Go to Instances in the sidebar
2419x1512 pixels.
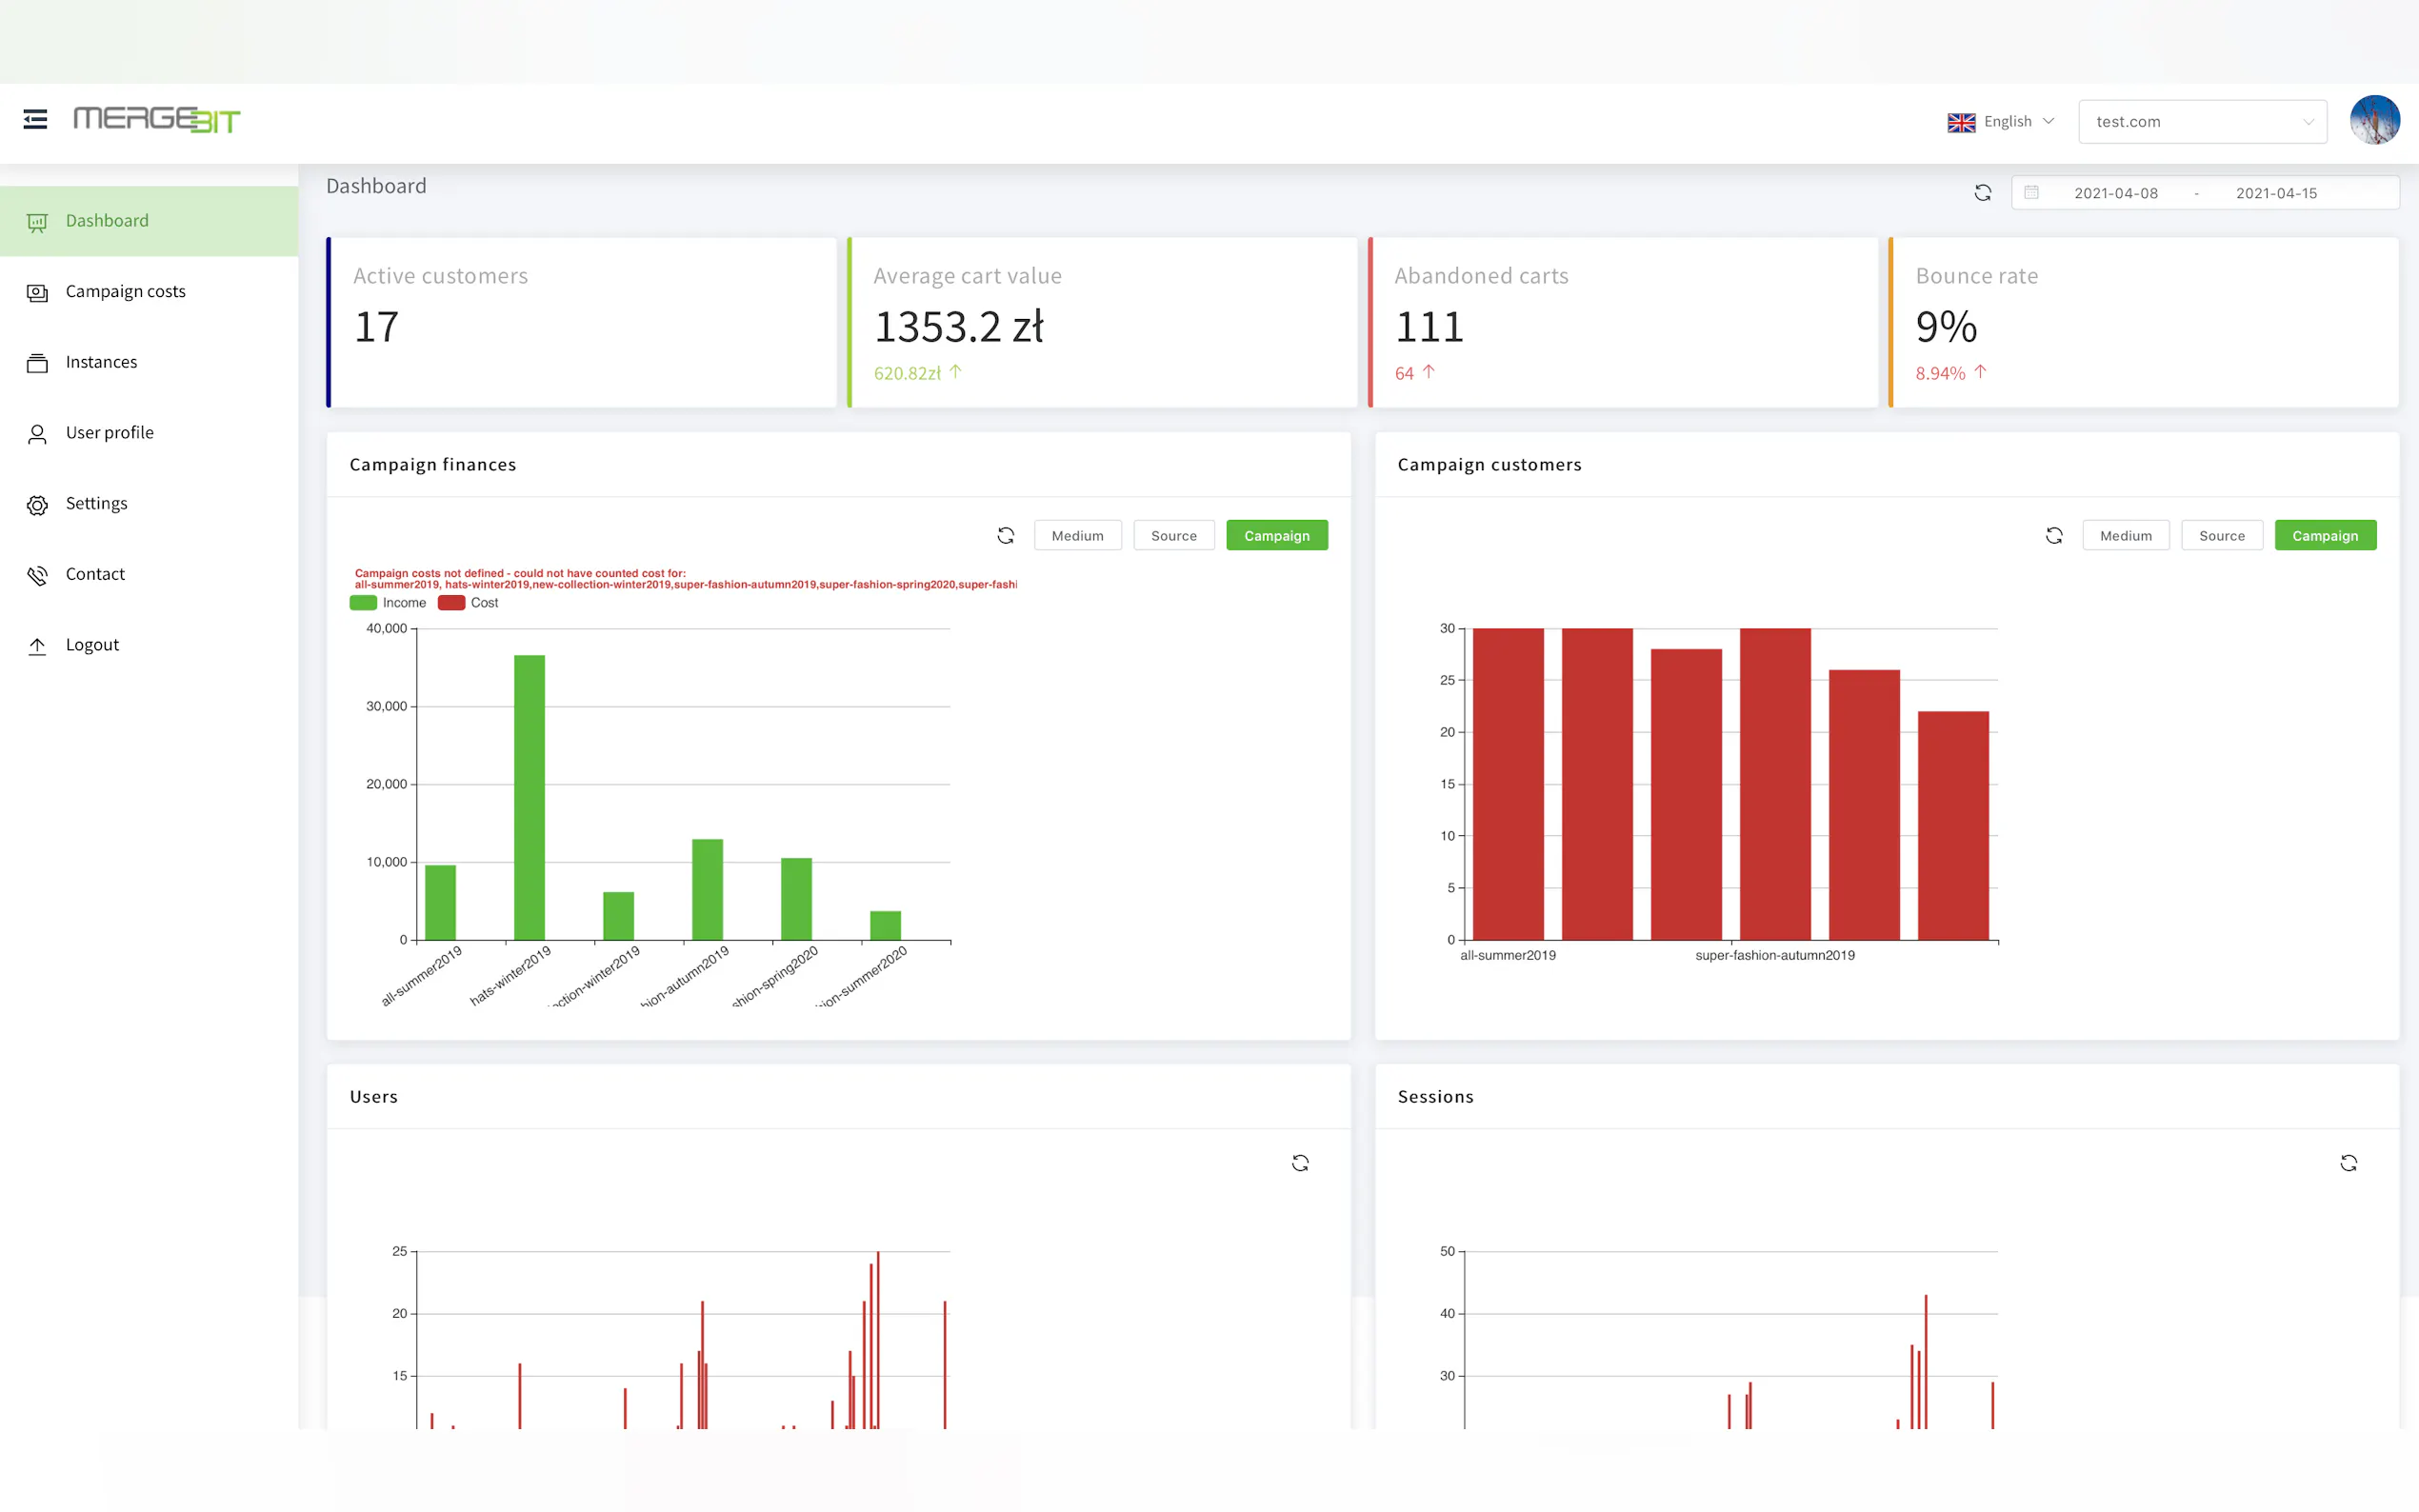[x=101, y=362]
